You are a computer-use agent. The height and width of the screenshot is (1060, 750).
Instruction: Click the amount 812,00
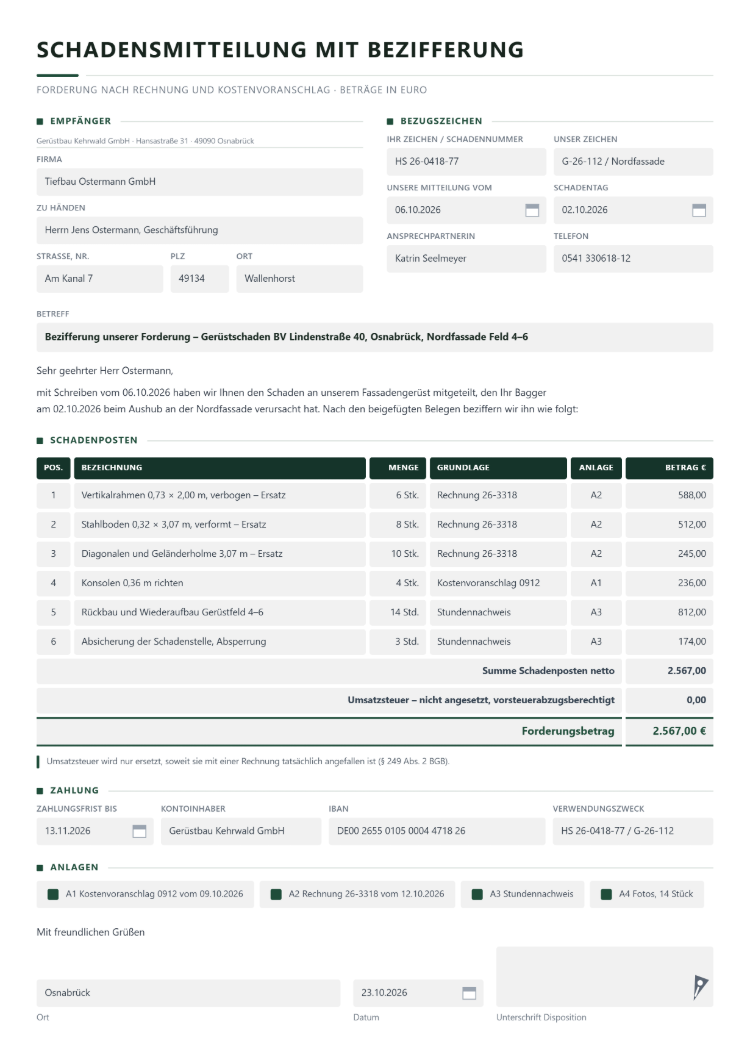[x=669, y=612]
